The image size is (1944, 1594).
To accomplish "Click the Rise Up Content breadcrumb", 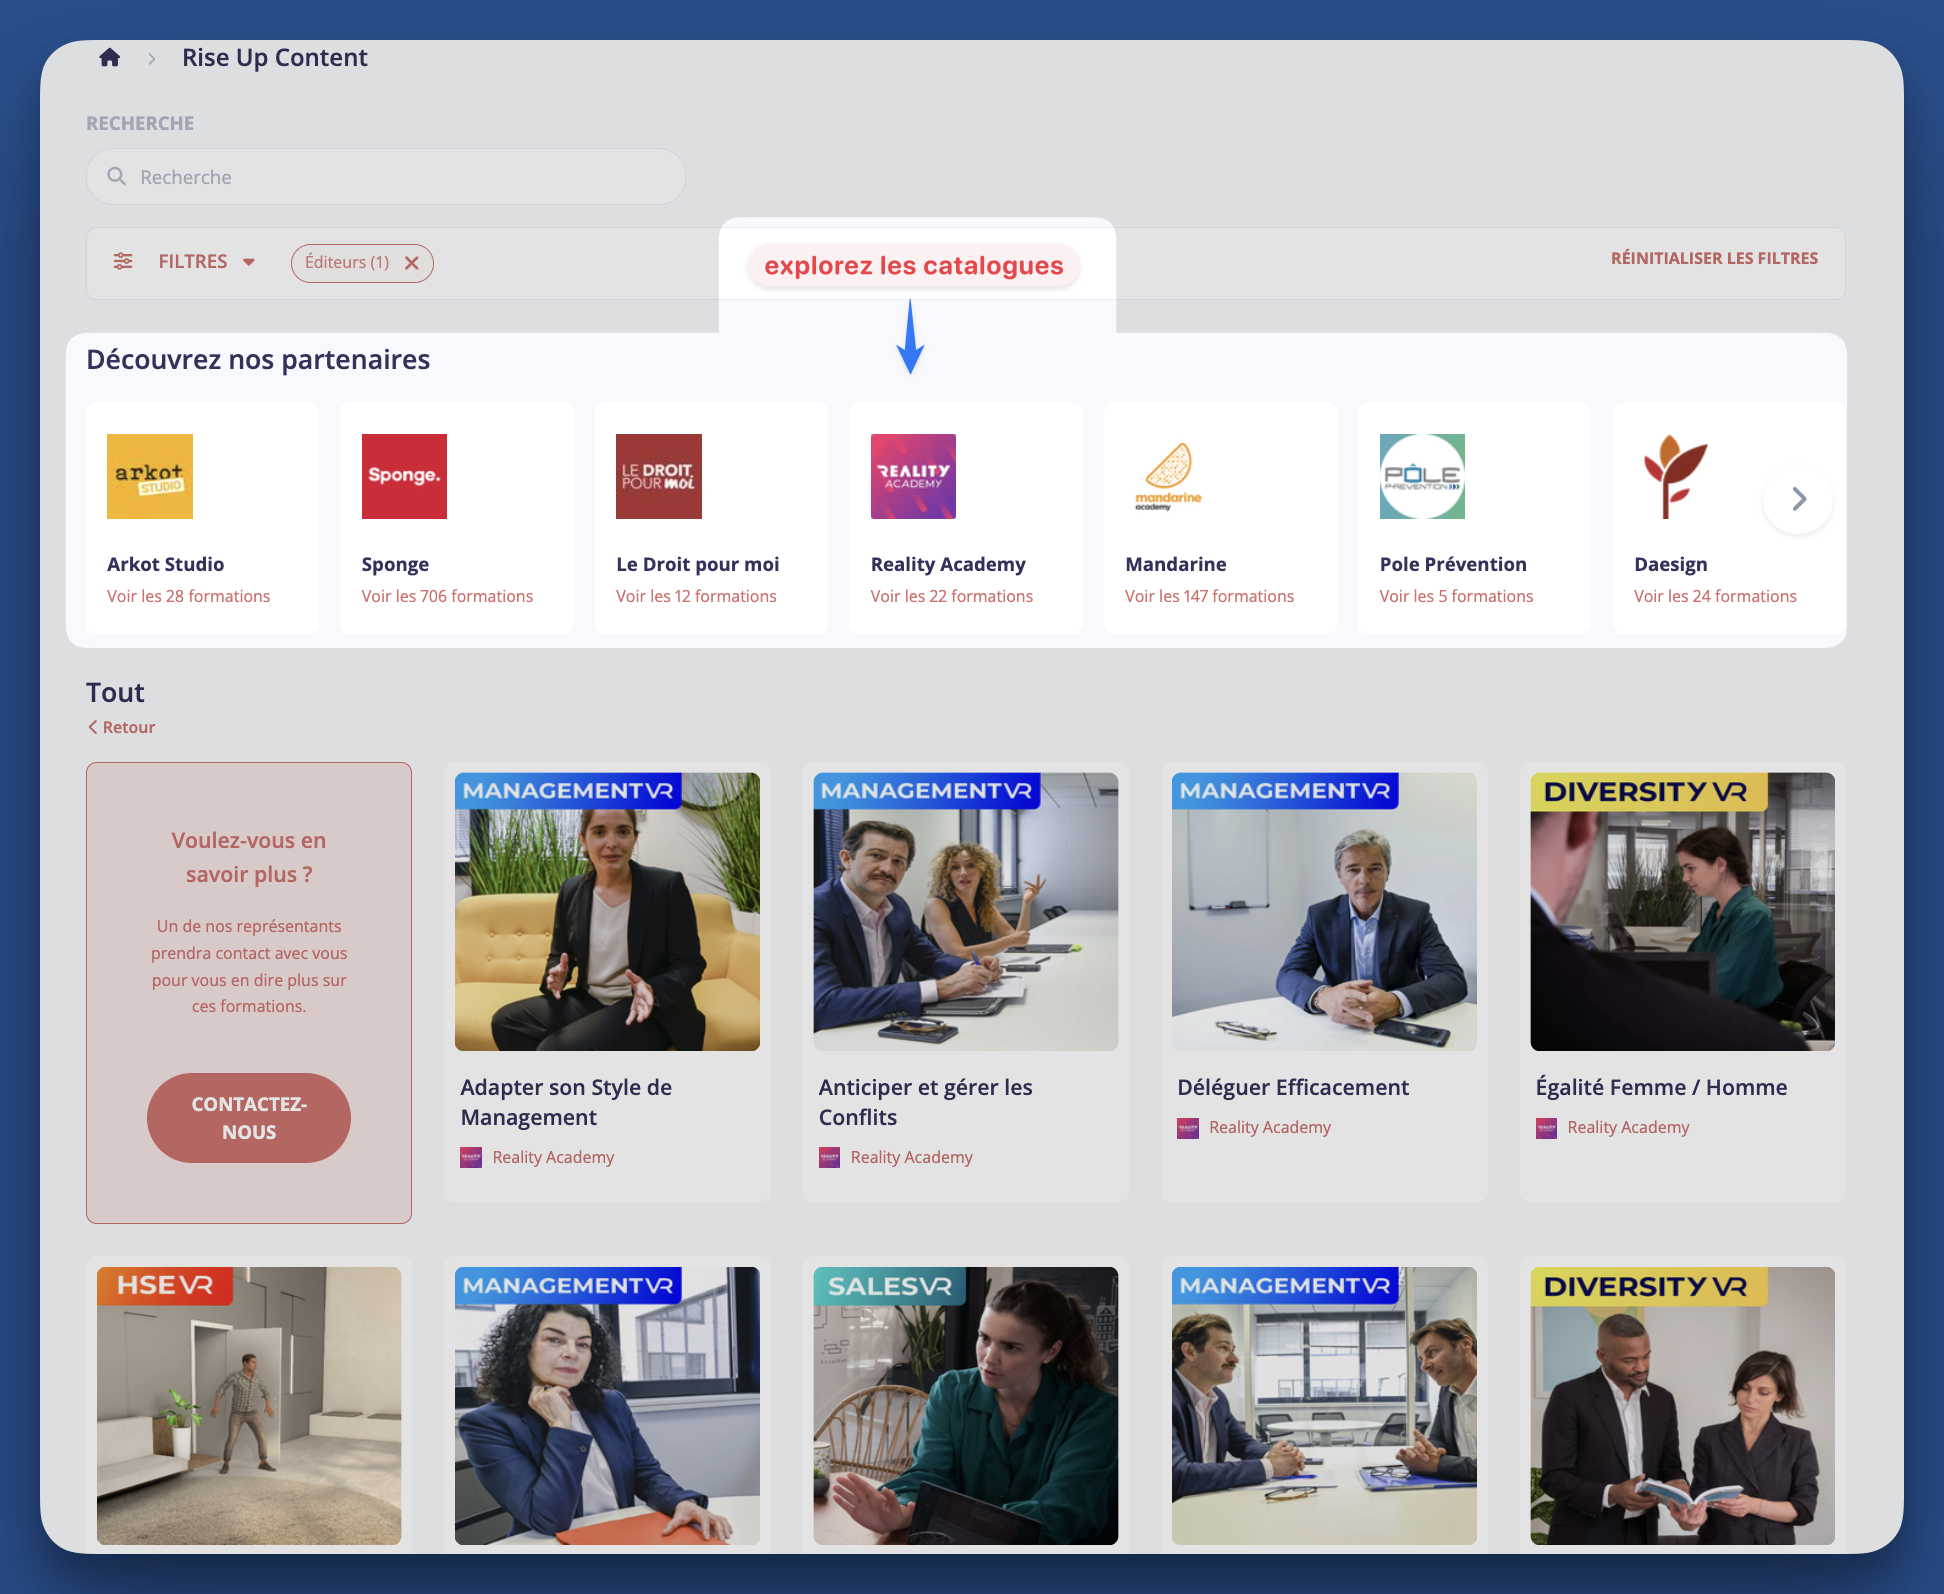I will pos(275,58).
